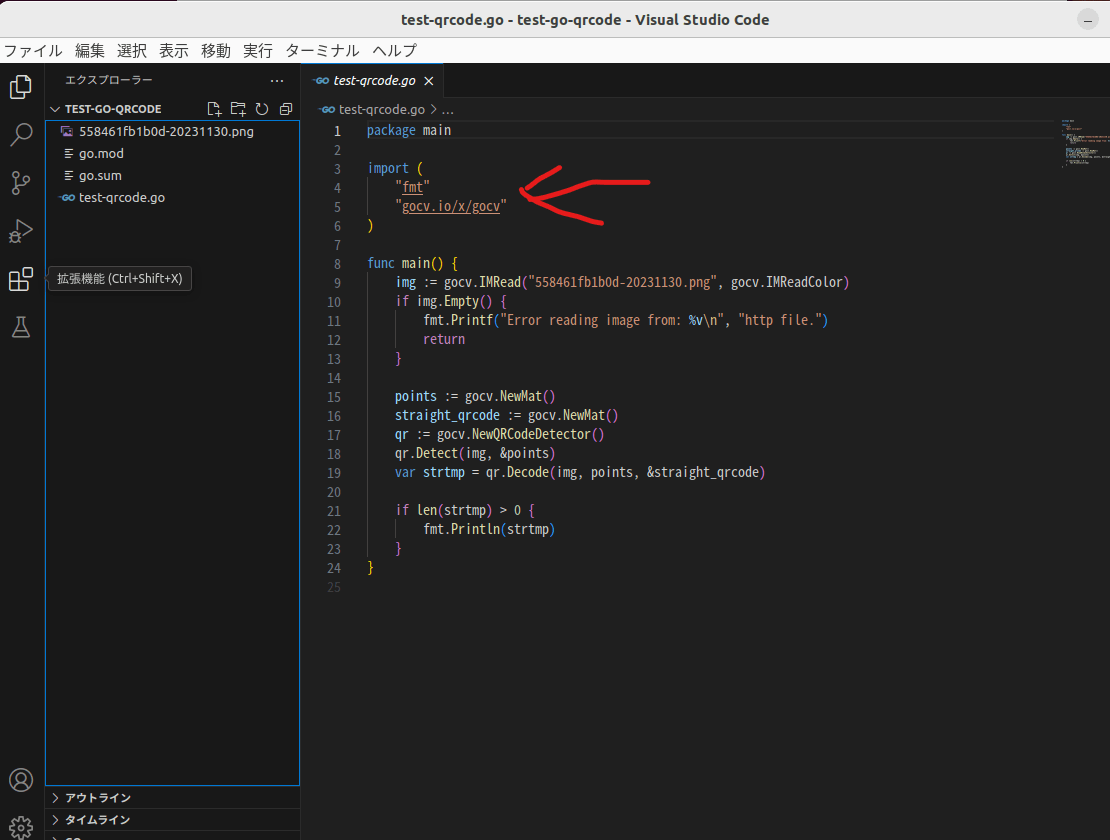The width and height of the screenshot is (1110, 840).
Task: Open the 編集 menu
Action: tap(90, 51)
